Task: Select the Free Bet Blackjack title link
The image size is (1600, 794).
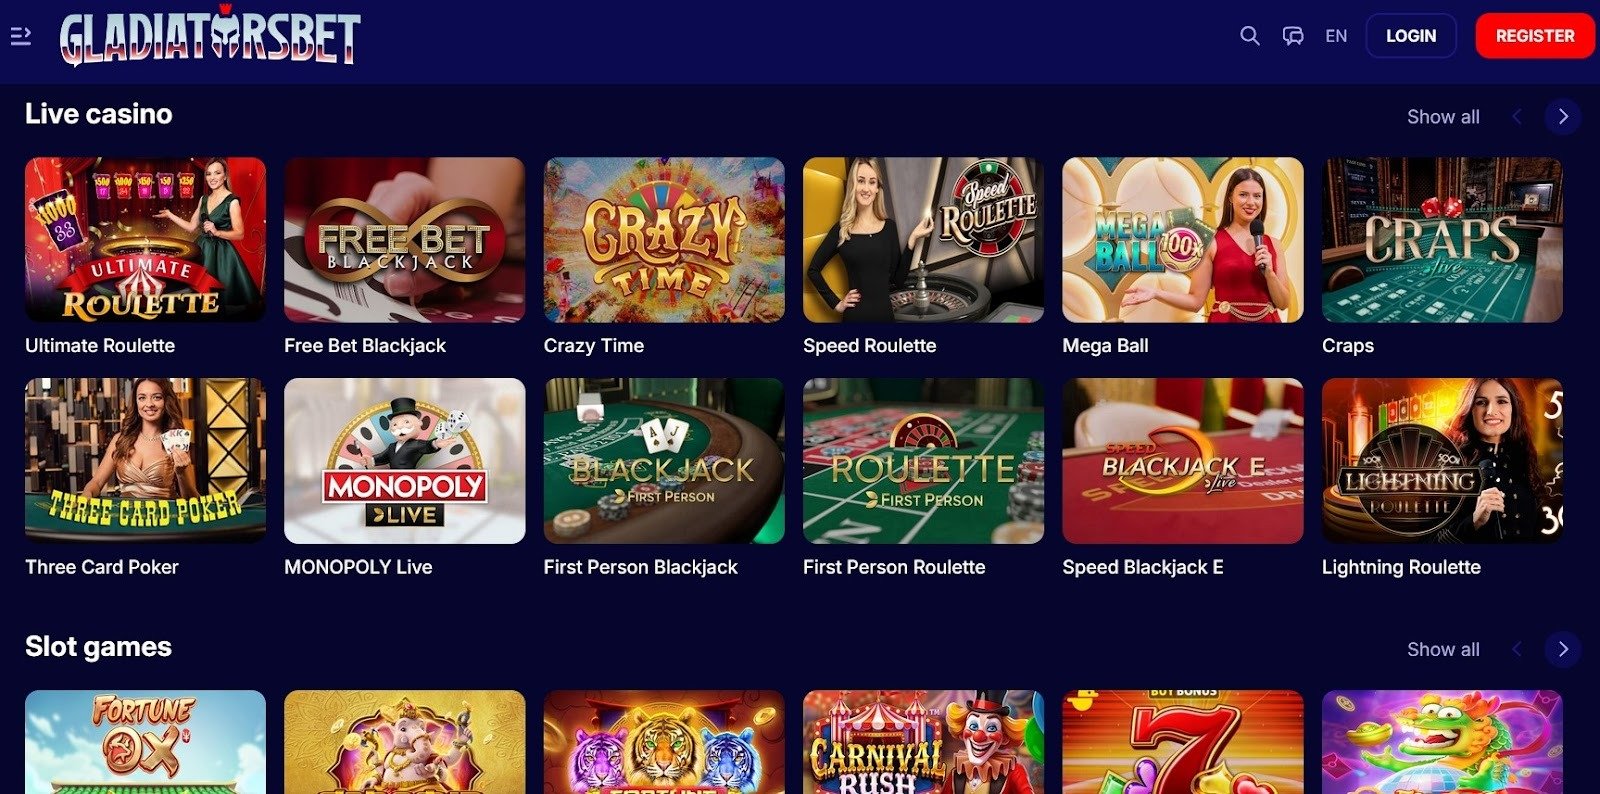Action: pos(365,346)
